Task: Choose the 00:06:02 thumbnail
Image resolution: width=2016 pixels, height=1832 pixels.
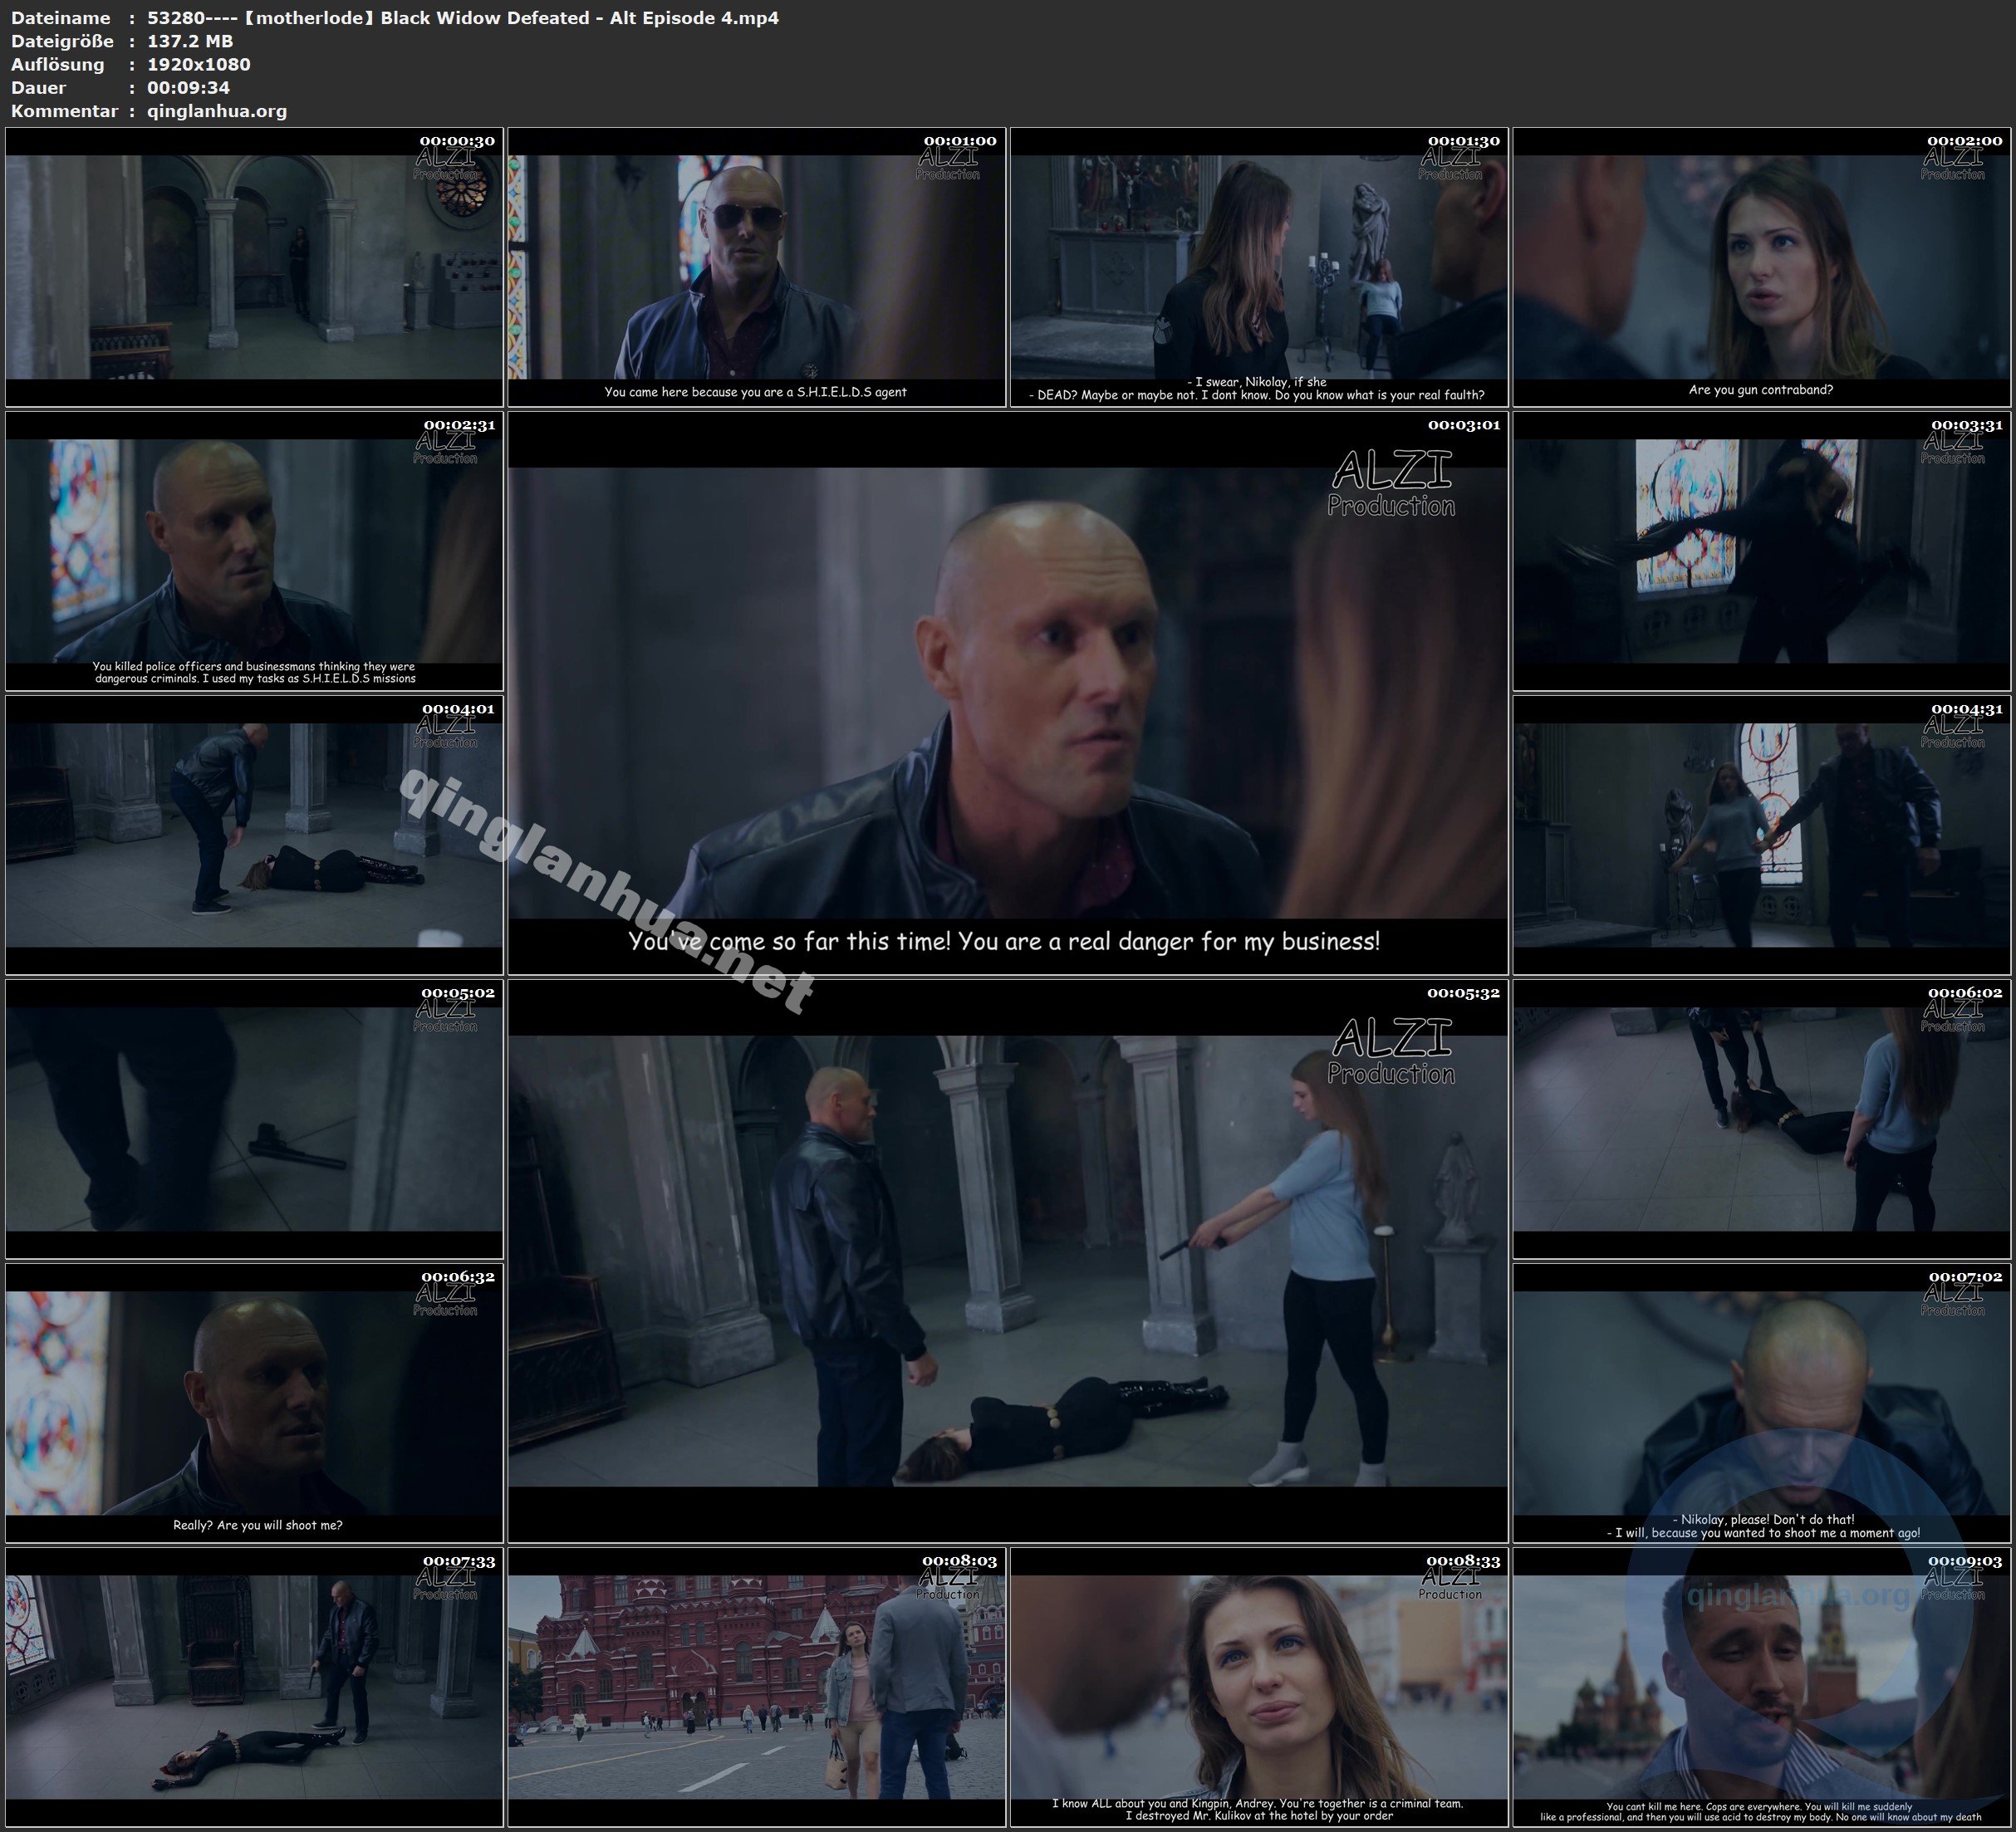Action: pyautogui.click(x=1762, y=1119)
